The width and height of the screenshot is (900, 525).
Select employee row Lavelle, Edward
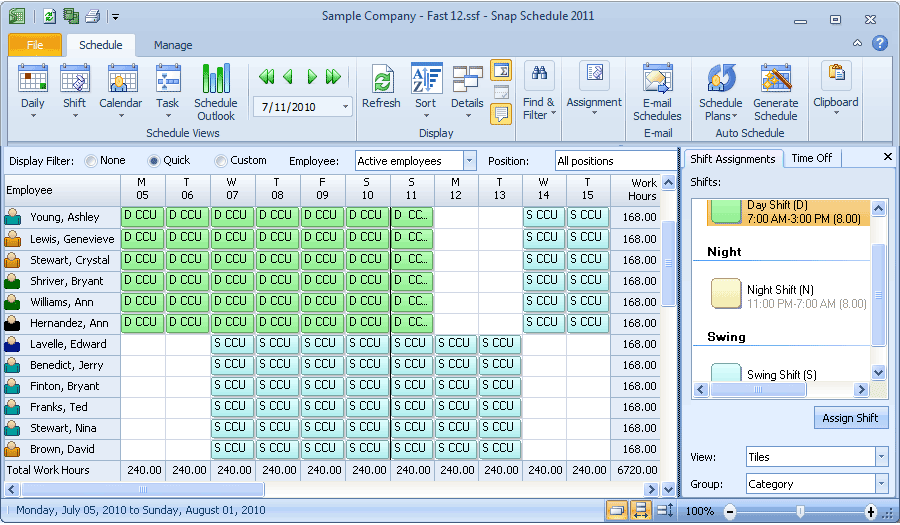(63, 344)
